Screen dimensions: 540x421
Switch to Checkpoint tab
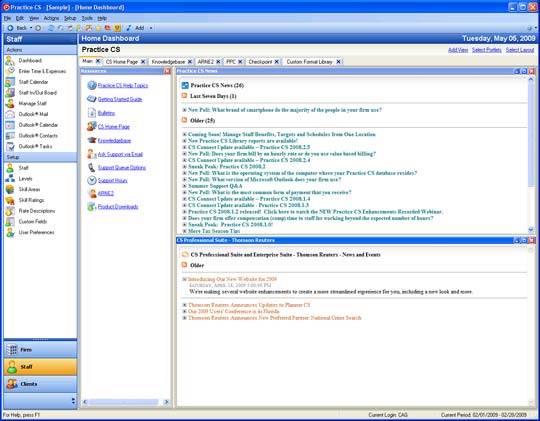(x=260, y=62)
